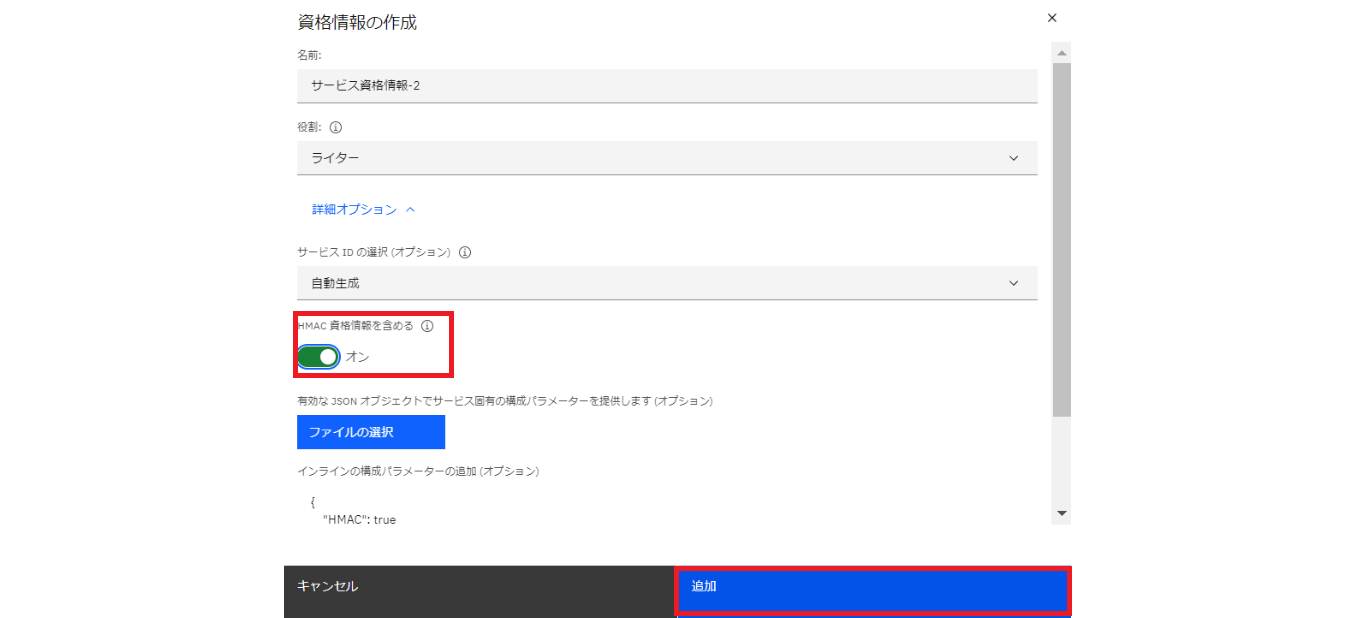The image size is (1370, 618).
Task: Close the 資格情報の作成 dialog with the X
Action: [1051, 17]
